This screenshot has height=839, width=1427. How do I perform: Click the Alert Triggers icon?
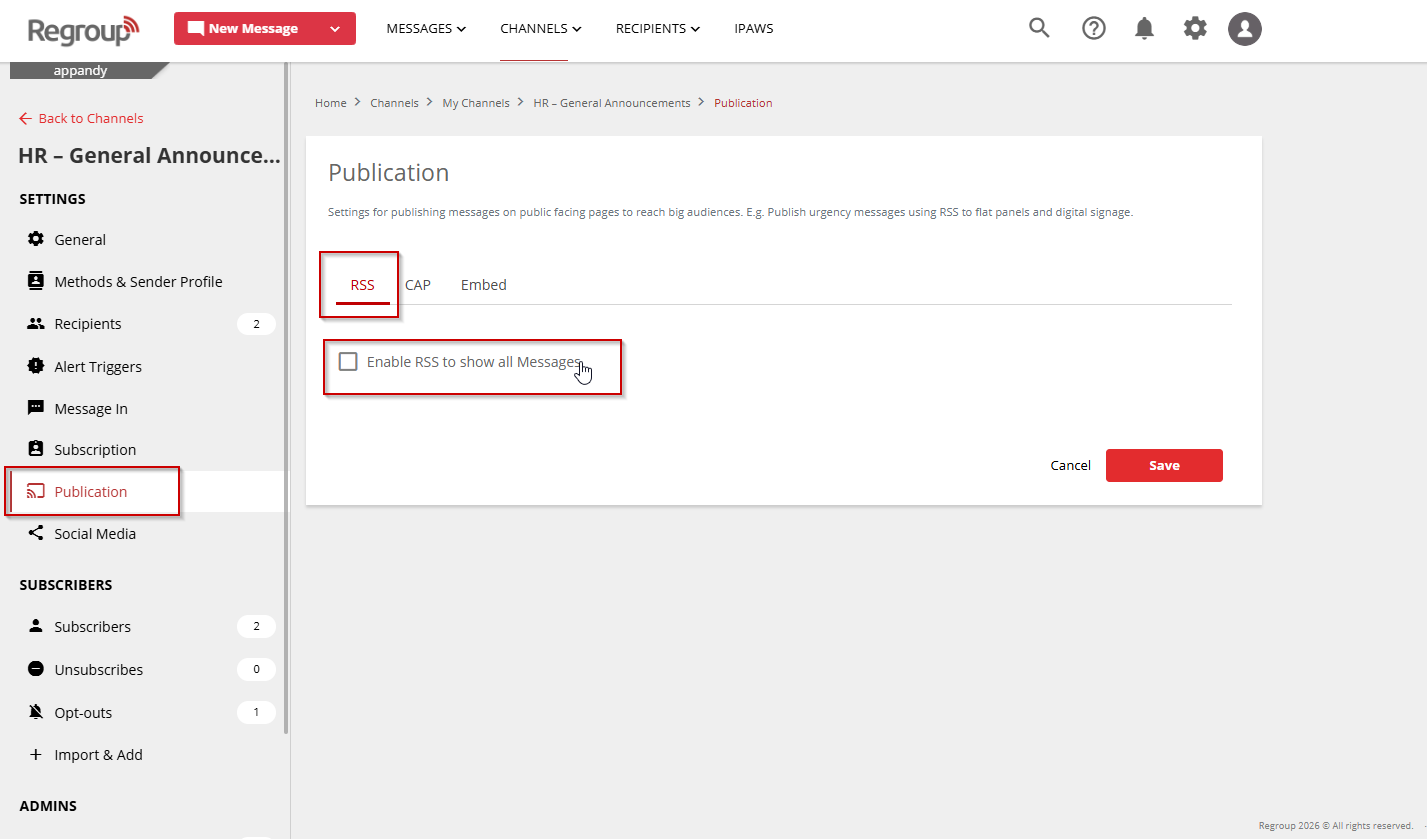point(36,366)
